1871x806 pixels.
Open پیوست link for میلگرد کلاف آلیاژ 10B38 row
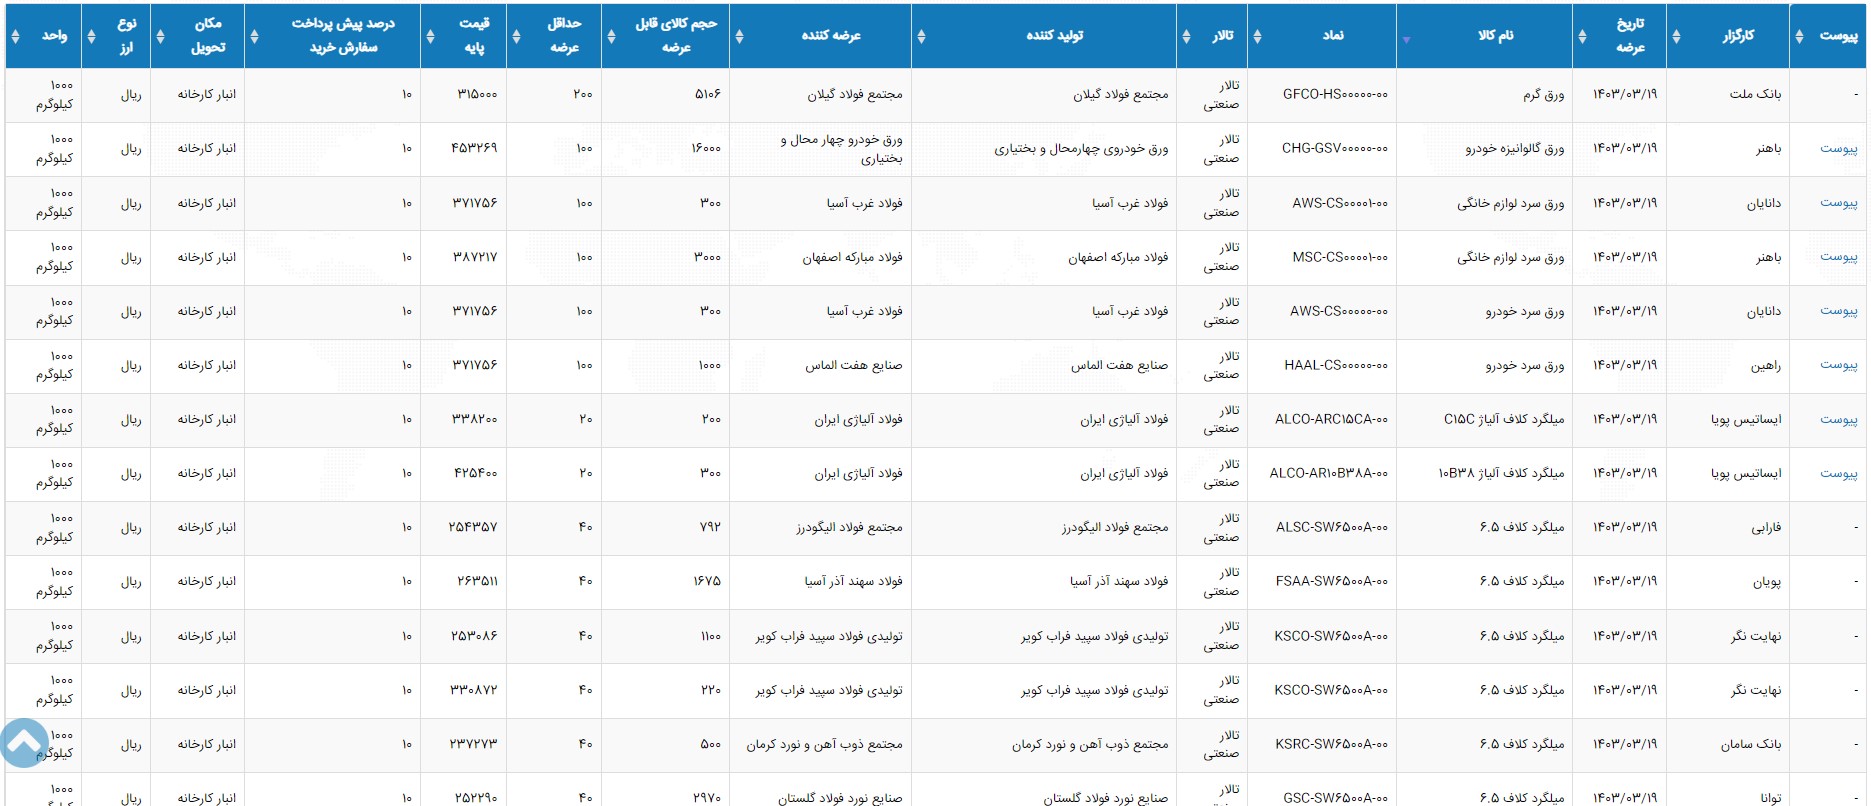click(x=1838, y=473)
